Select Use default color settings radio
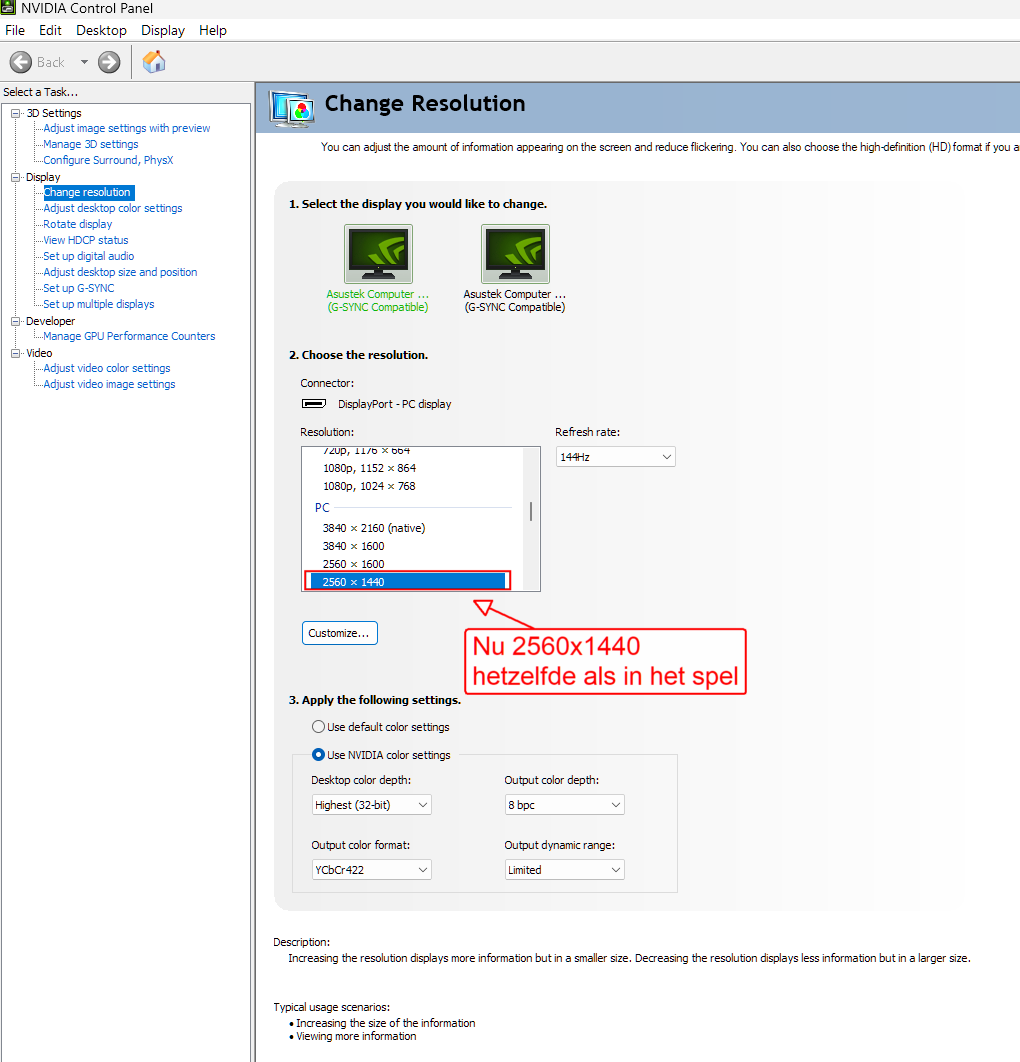The image size is (1020, 1062). point(318,727)
